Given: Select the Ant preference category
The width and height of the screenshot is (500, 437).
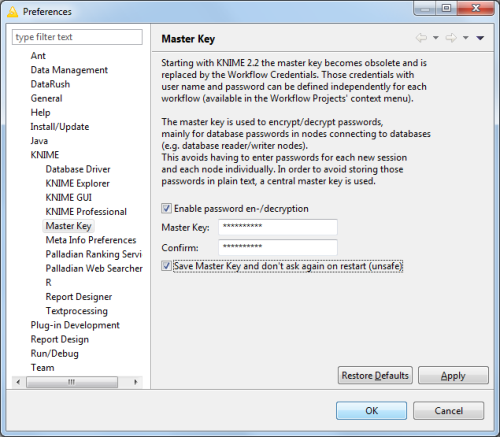Looking at the screenshot, I should [x=38, y=56].
